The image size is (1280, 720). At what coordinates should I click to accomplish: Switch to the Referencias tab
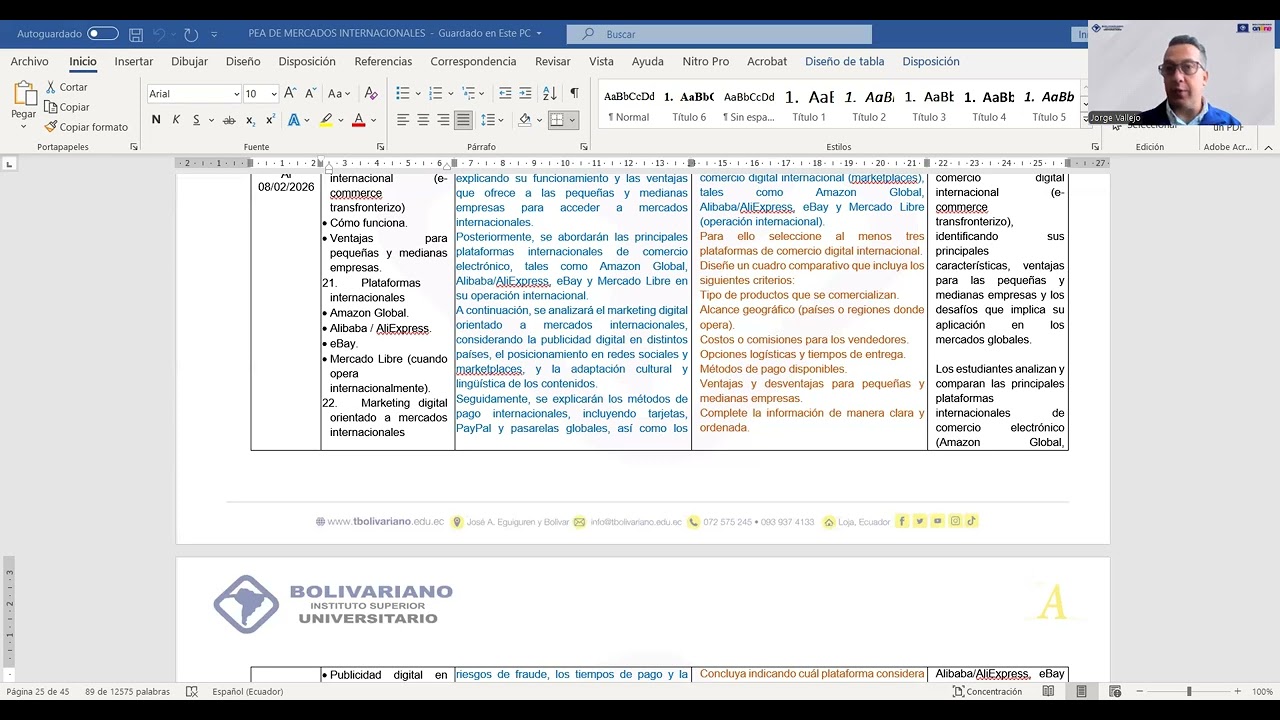point(383,61)
